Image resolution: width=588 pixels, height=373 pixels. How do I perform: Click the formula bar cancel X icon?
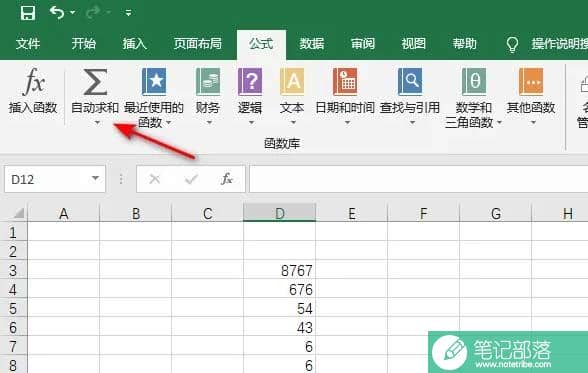[x=154, y=179]
